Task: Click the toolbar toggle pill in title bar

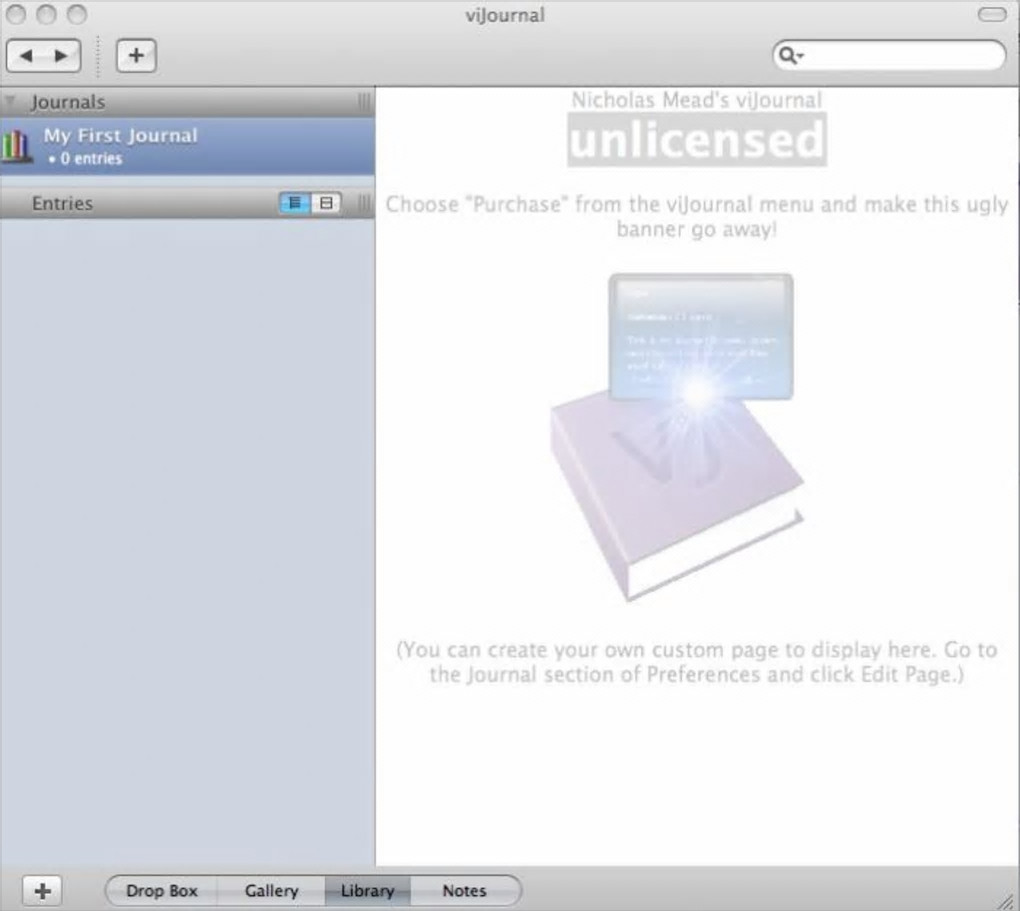Action: [992, 14]
